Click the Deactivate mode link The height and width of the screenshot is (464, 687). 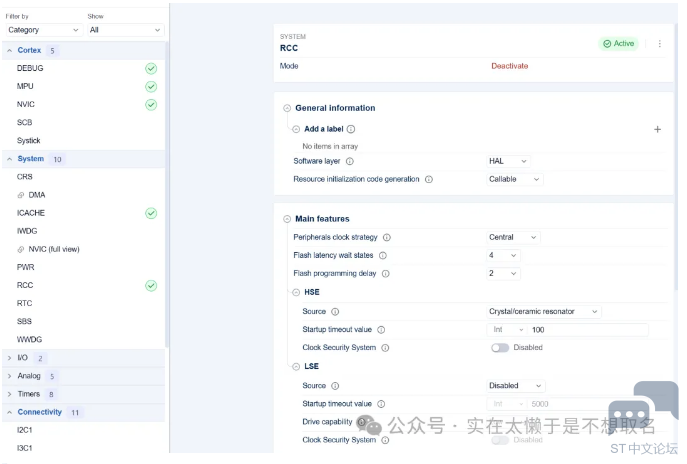(509, 66)
